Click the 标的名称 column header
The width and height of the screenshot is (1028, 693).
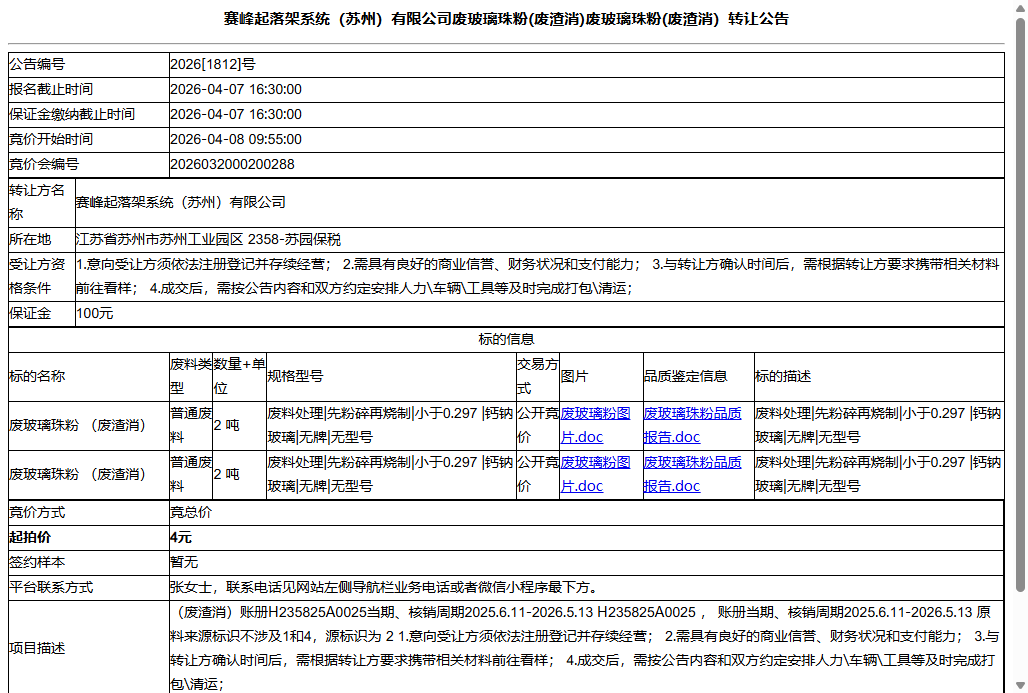[37, 376]
